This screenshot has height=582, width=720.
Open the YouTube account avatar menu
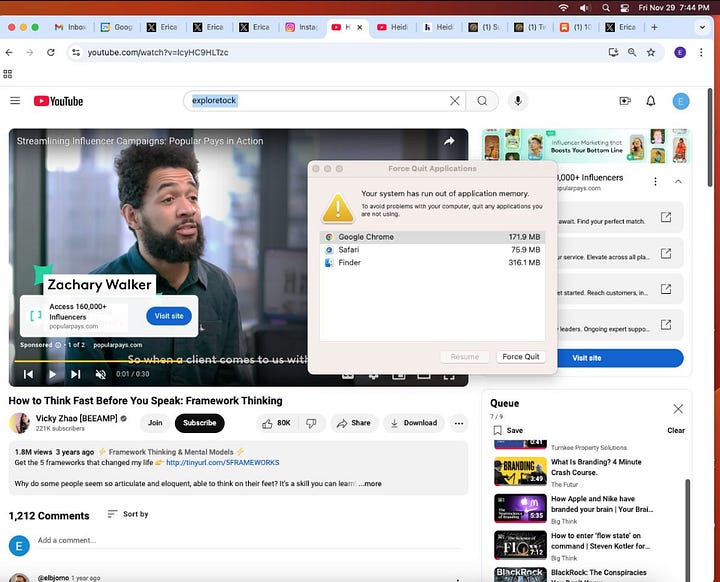click(681, 101)
